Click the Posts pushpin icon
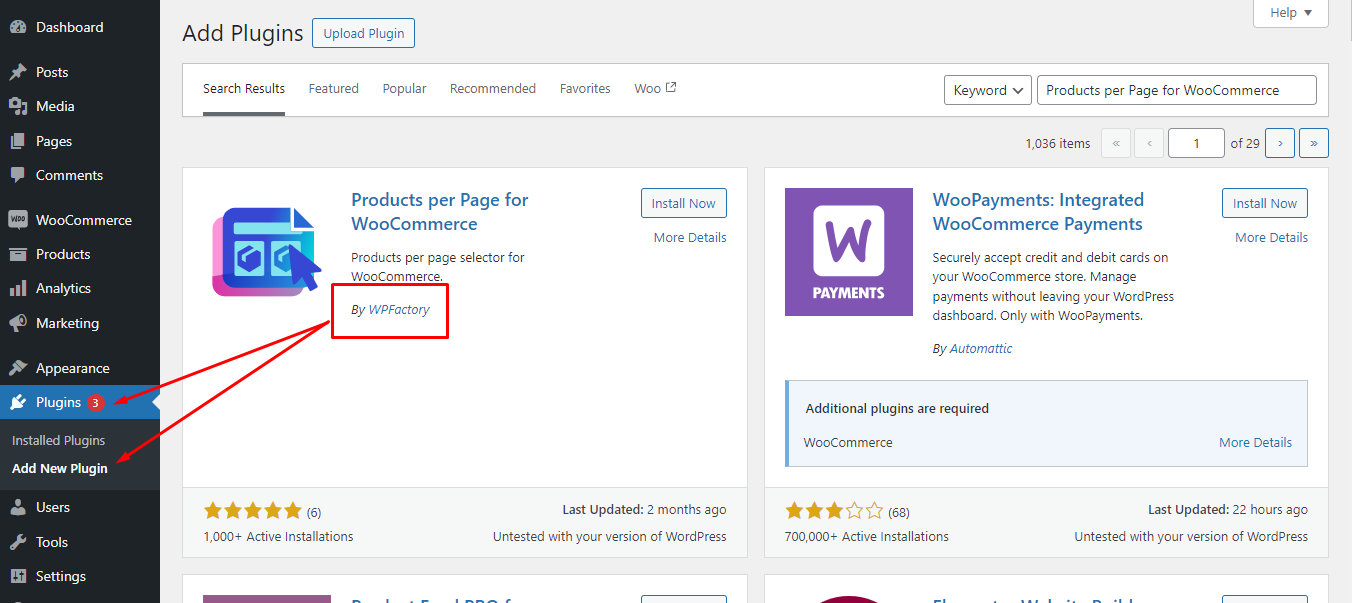The width and height of the screenshot is (1352, 603). [18, 72]
